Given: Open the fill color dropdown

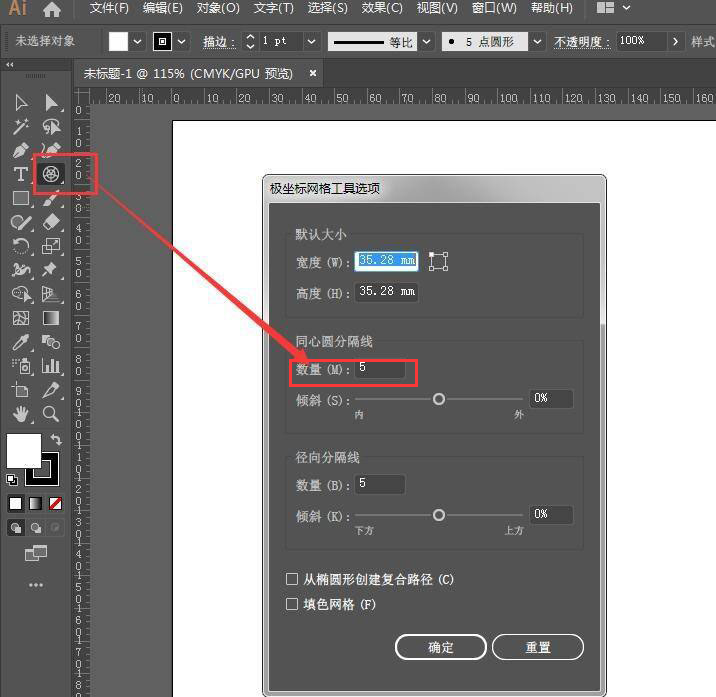Looking at the screenshot, I should coord(137,42).
